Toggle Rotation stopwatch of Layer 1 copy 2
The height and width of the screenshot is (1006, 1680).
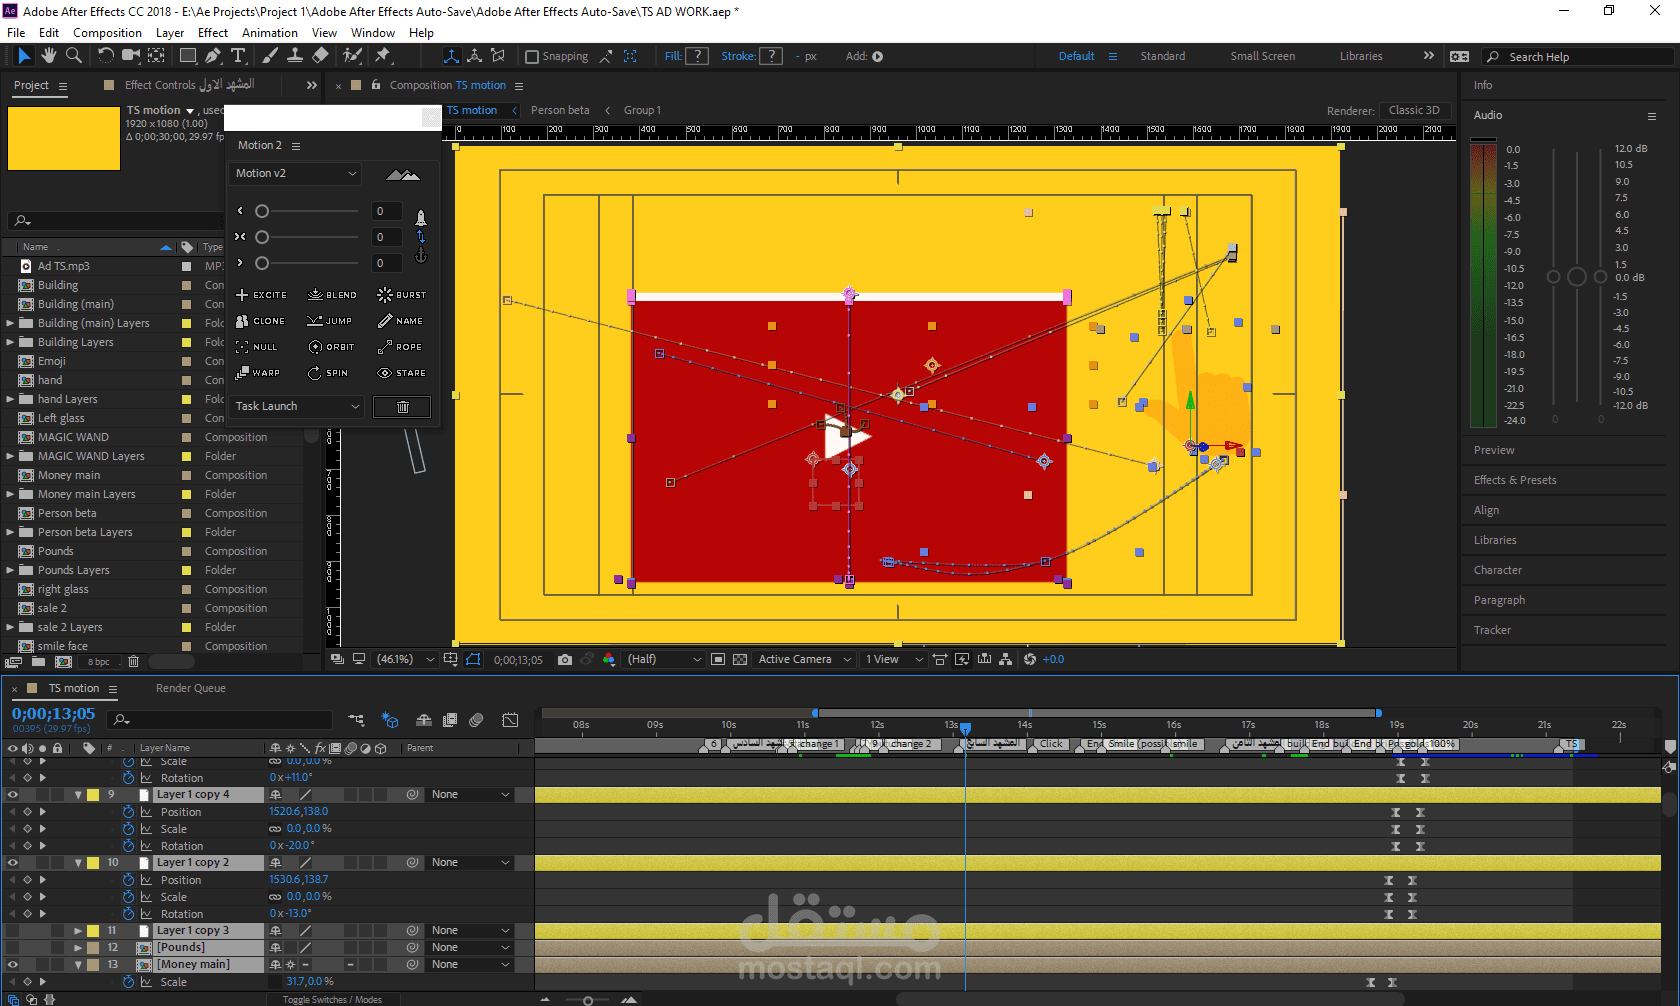click(128, 914)
